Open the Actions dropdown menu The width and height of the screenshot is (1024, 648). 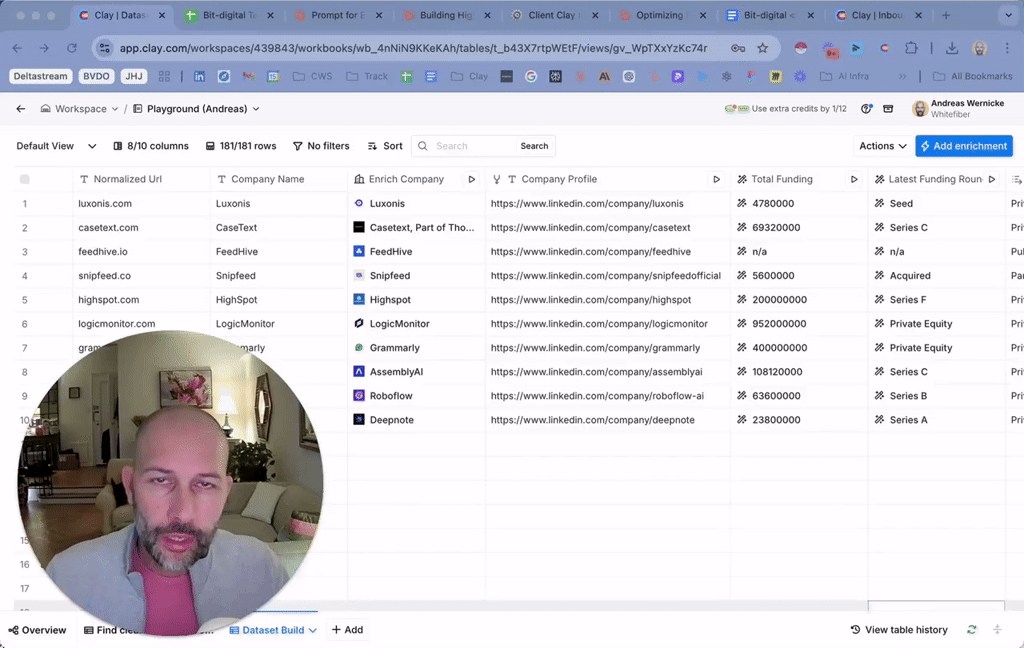(x=882, y=146)
